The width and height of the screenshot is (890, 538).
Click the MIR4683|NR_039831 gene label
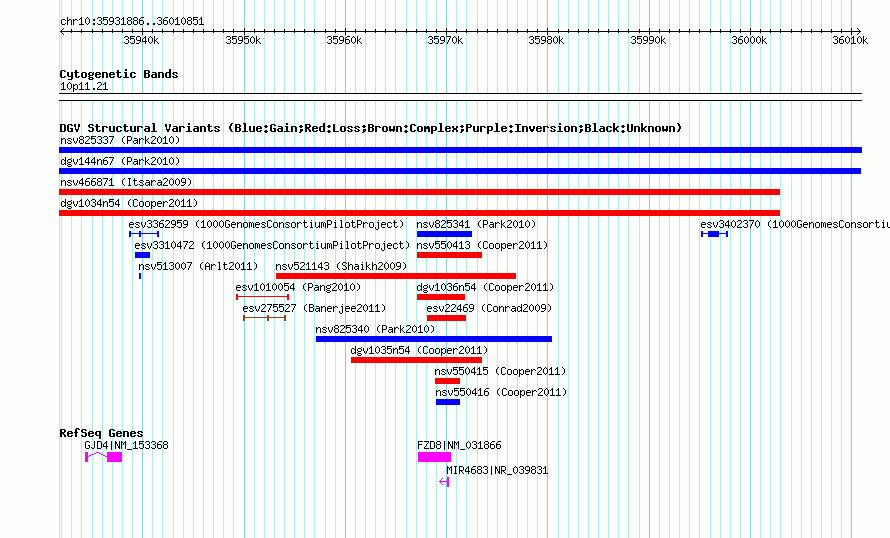pos(497,470)
